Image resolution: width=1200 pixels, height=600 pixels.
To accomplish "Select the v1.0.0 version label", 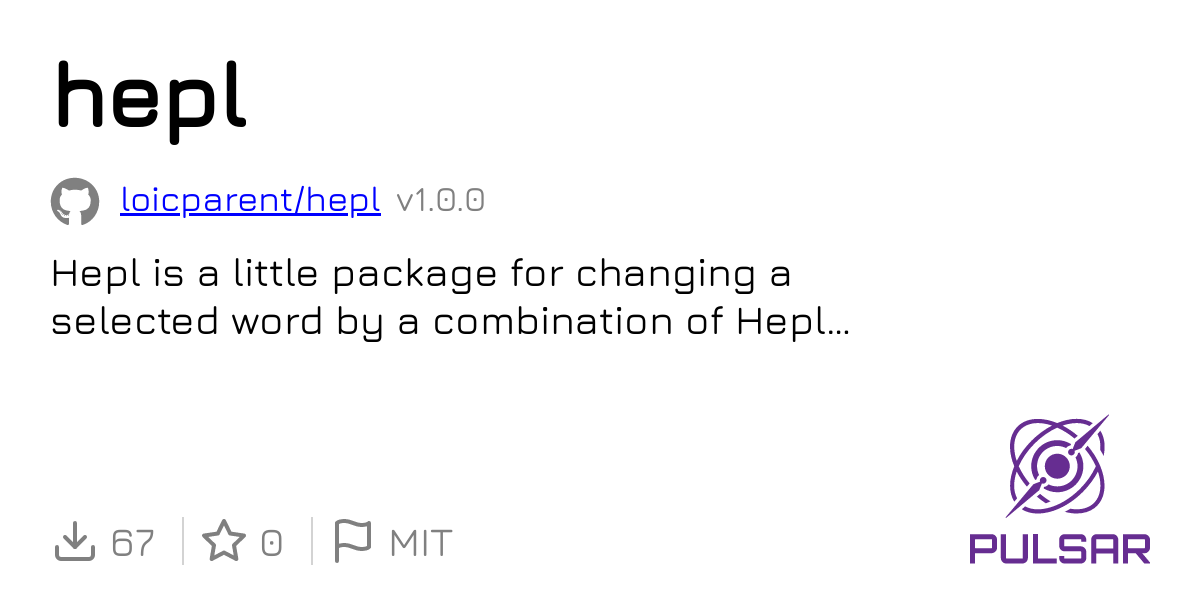I will 441,201.
